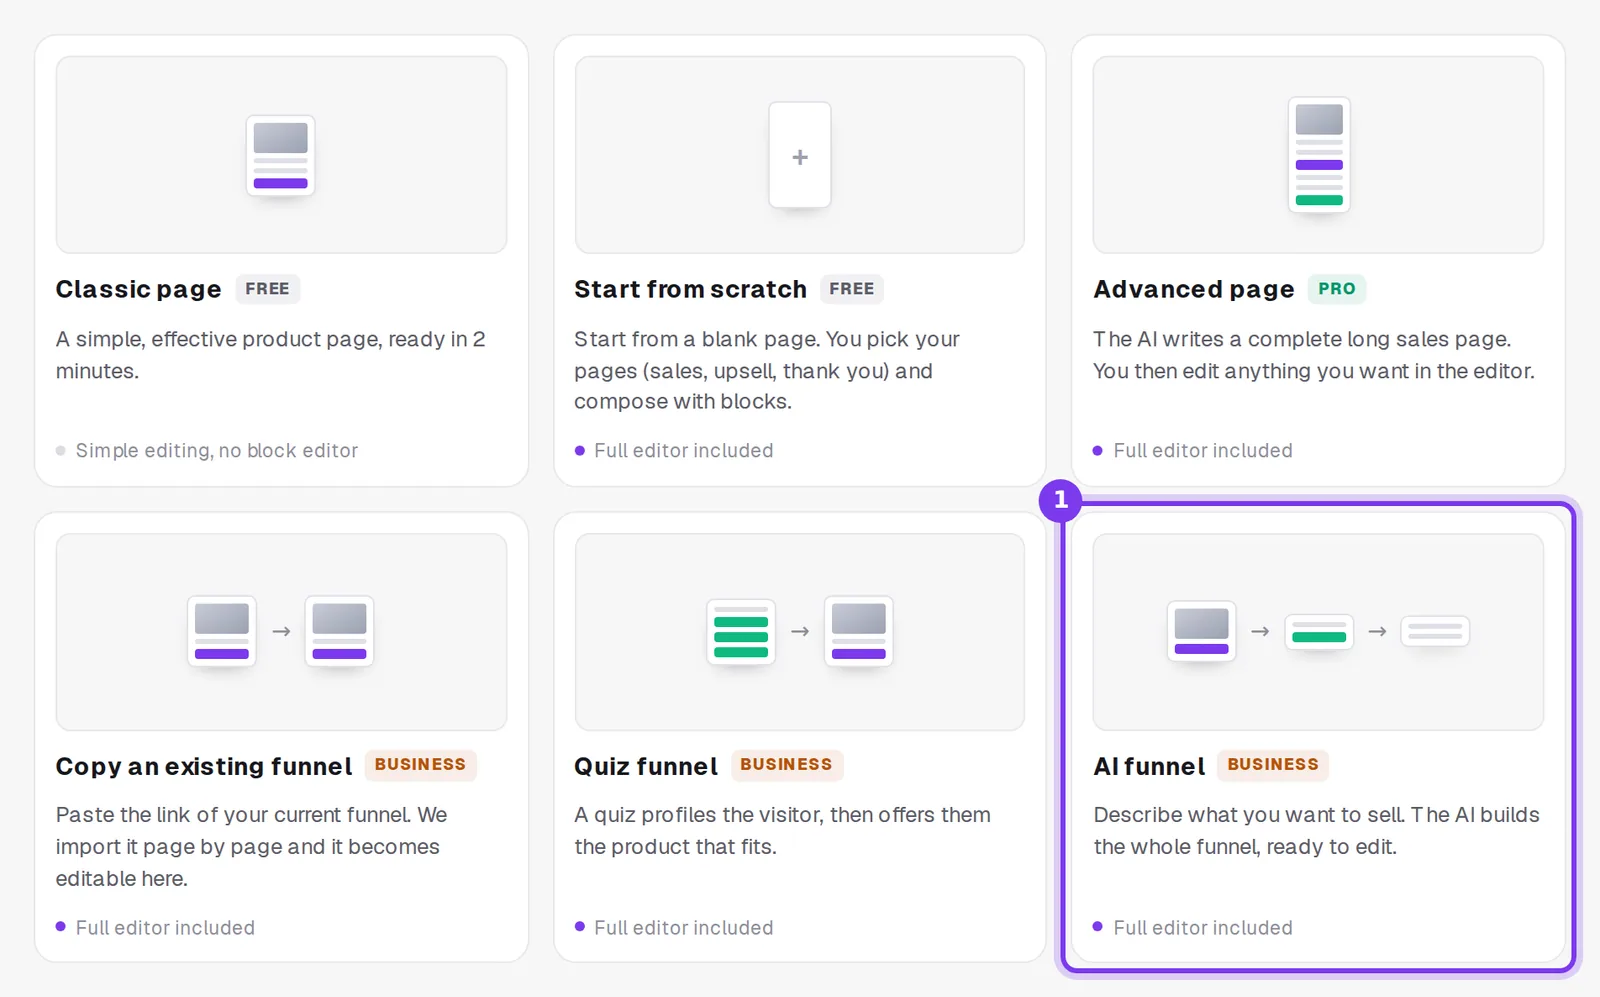
Task: Click the Copy an existing funnel illustration
Action: (x=281, y=631)
